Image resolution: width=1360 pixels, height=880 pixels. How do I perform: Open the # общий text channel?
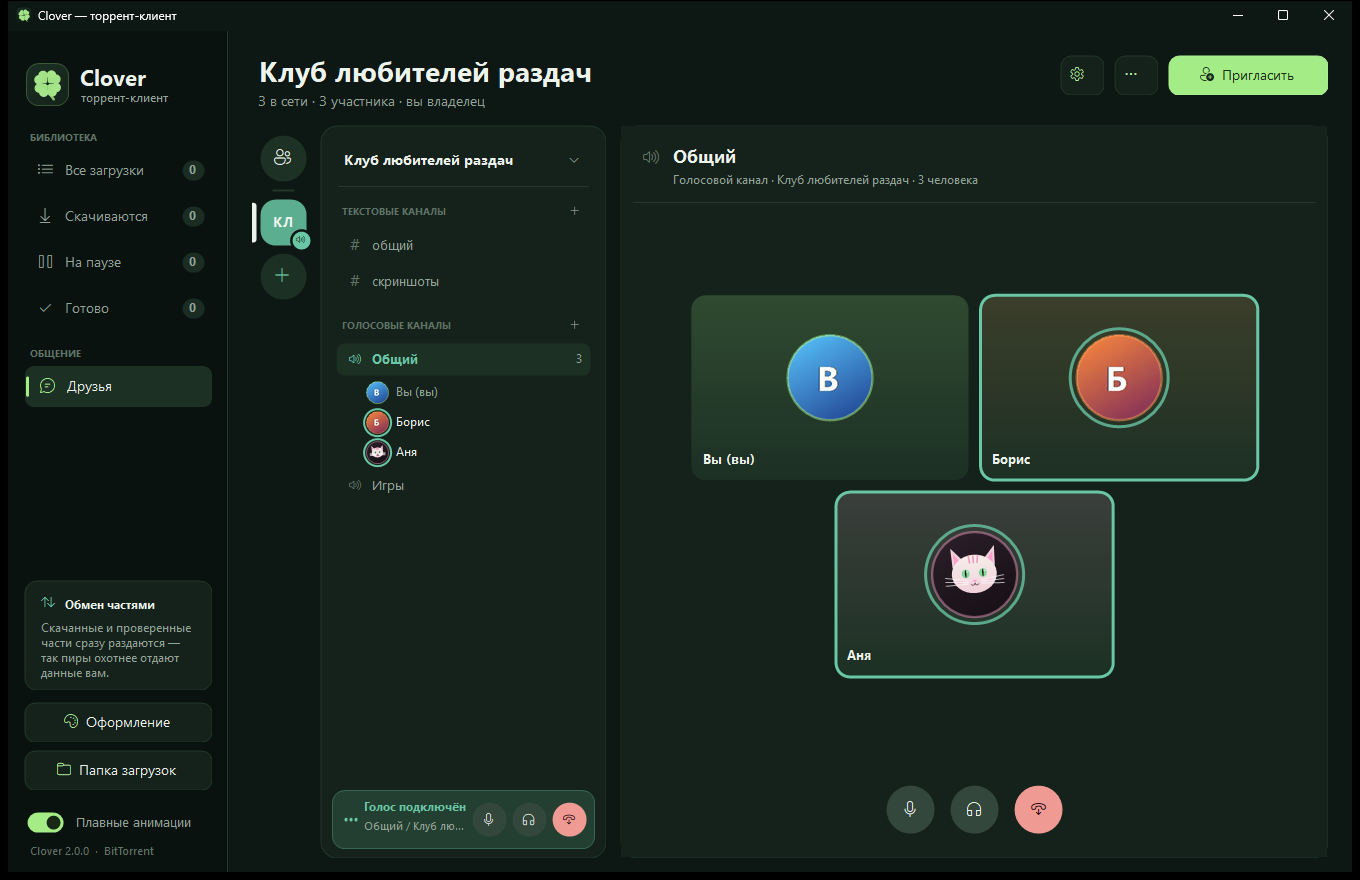coord(464,245)
